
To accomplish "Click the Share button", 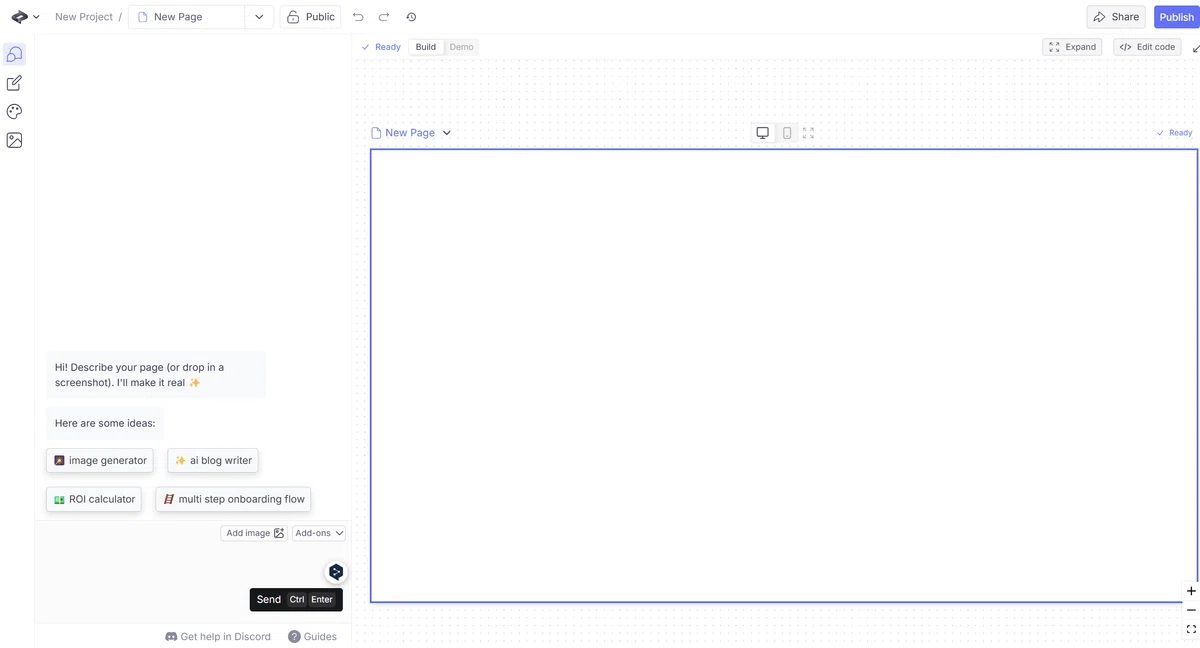I will 1116,17.
